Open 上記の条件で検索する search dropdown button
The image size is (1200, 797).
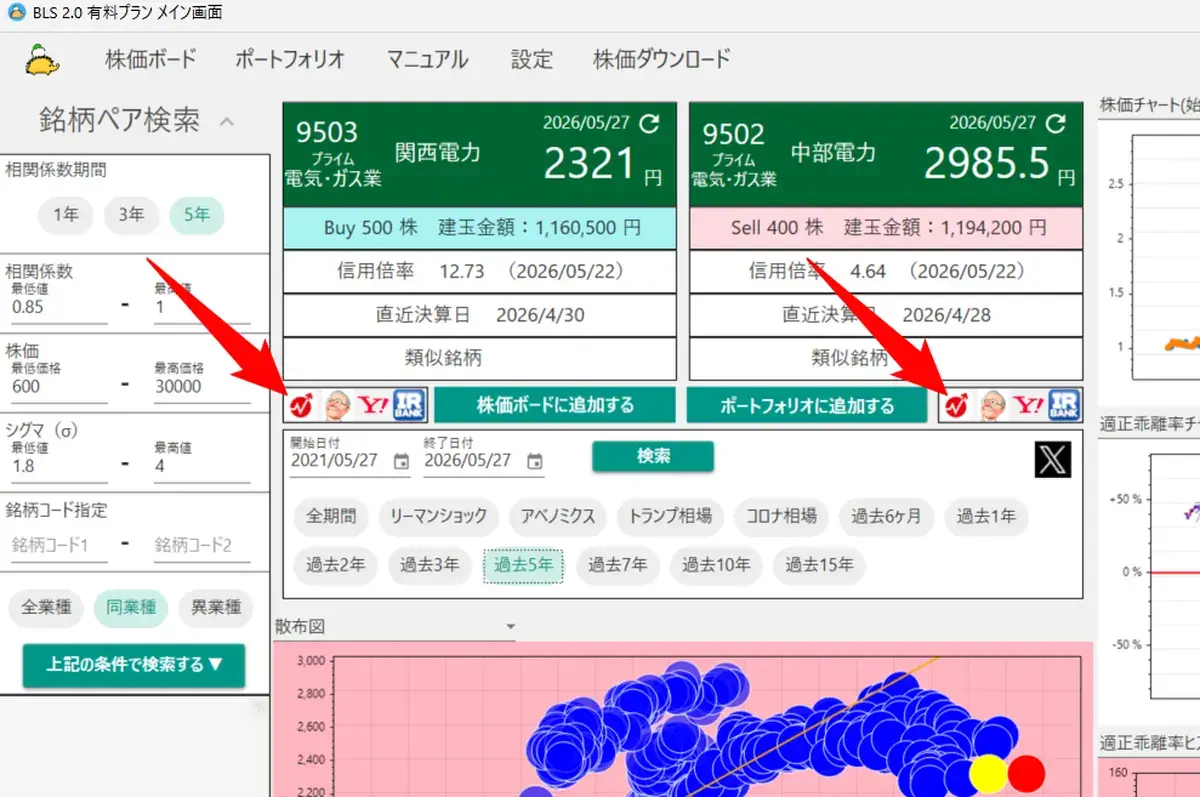(x=134, y=665)
